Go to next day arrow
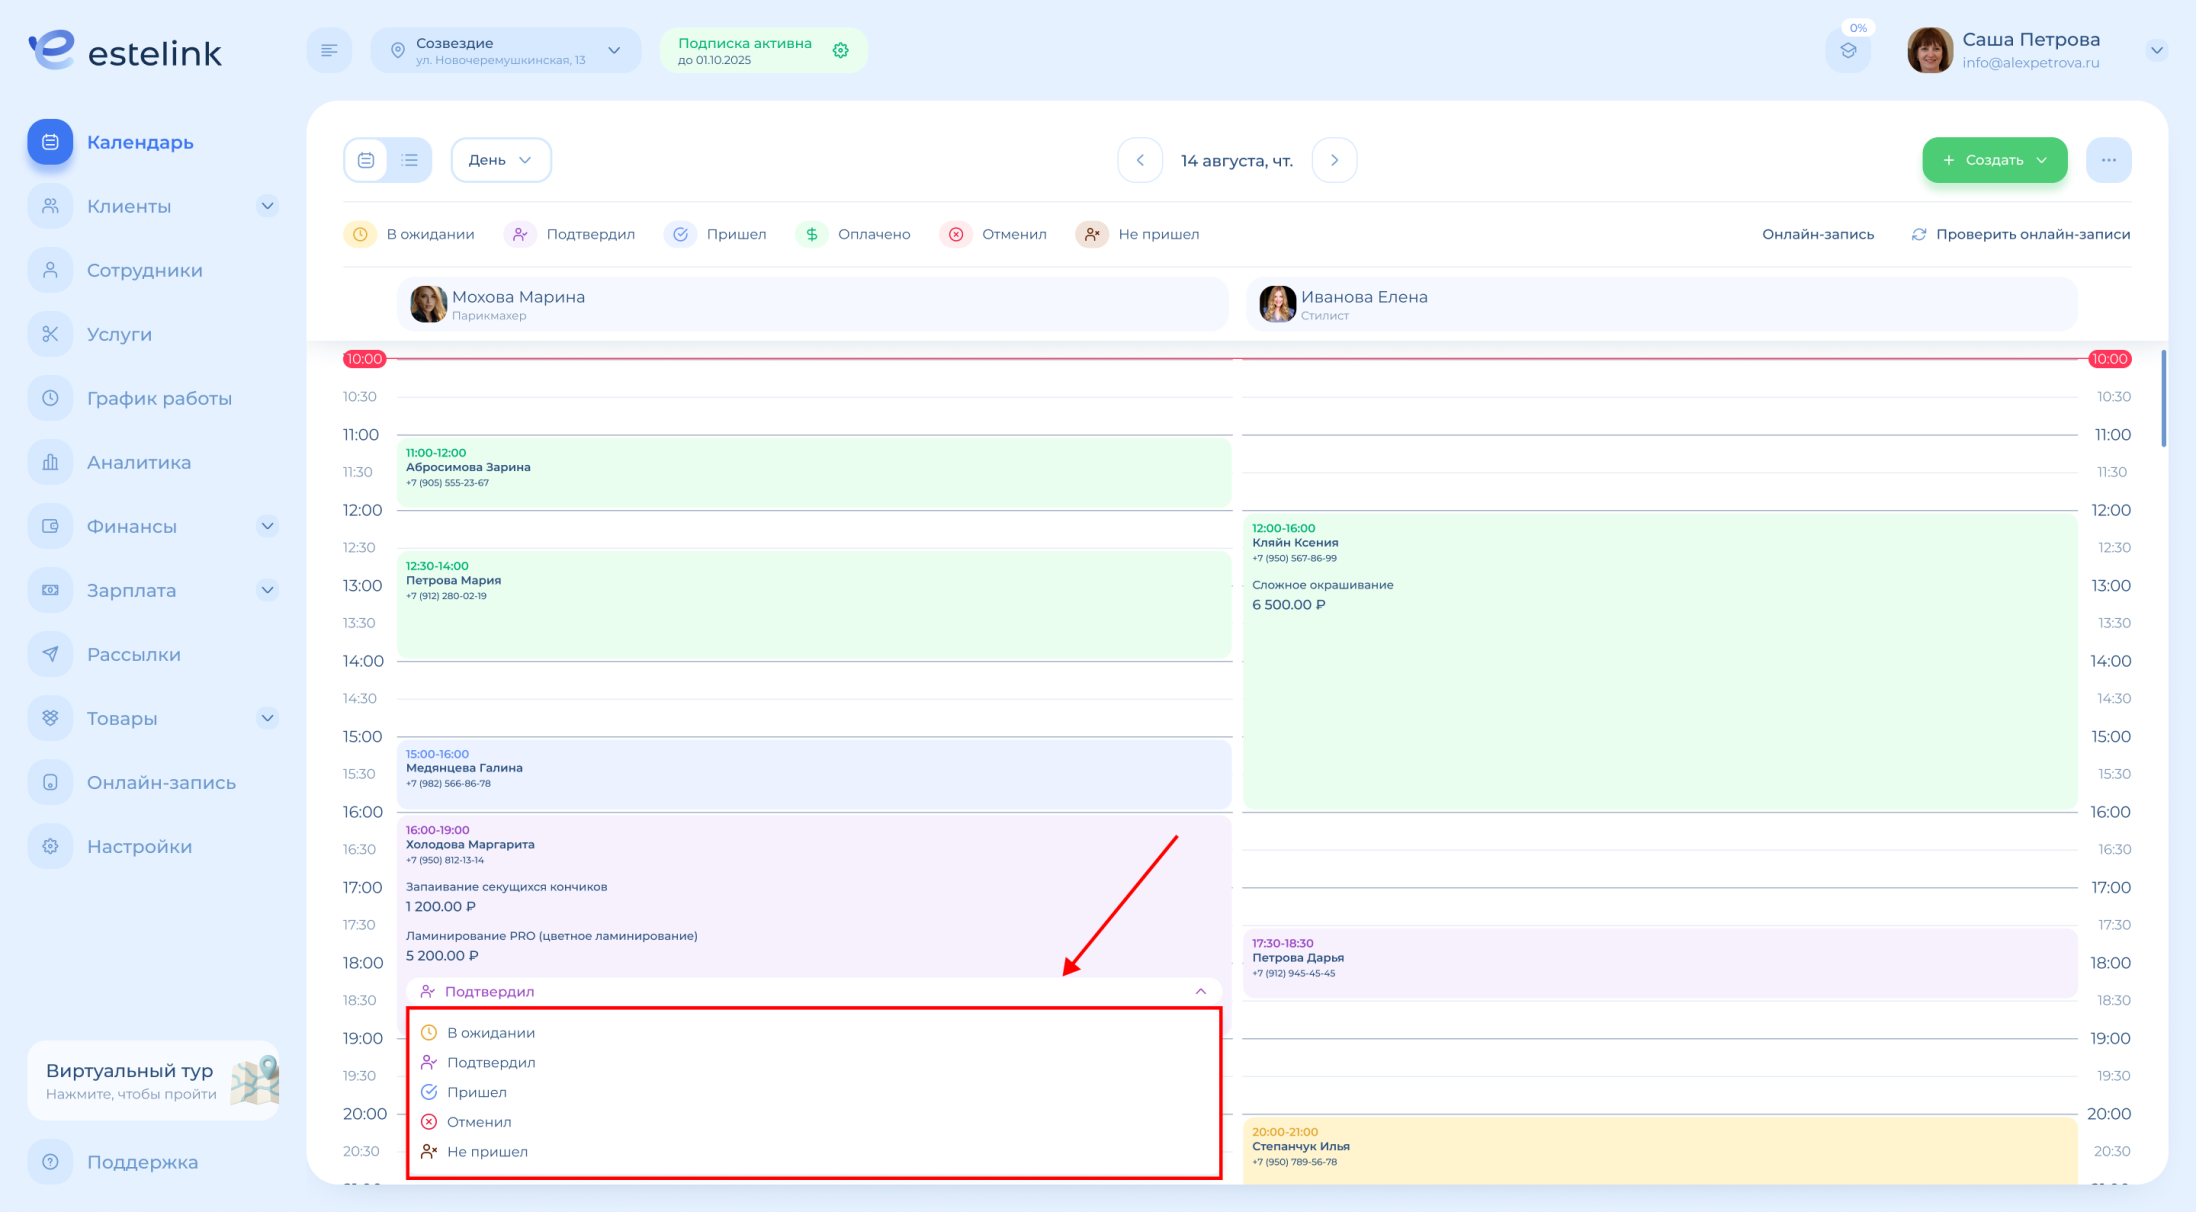Image resolution: width=2196 pixels, height=1212 pixels. point(1334,160)
